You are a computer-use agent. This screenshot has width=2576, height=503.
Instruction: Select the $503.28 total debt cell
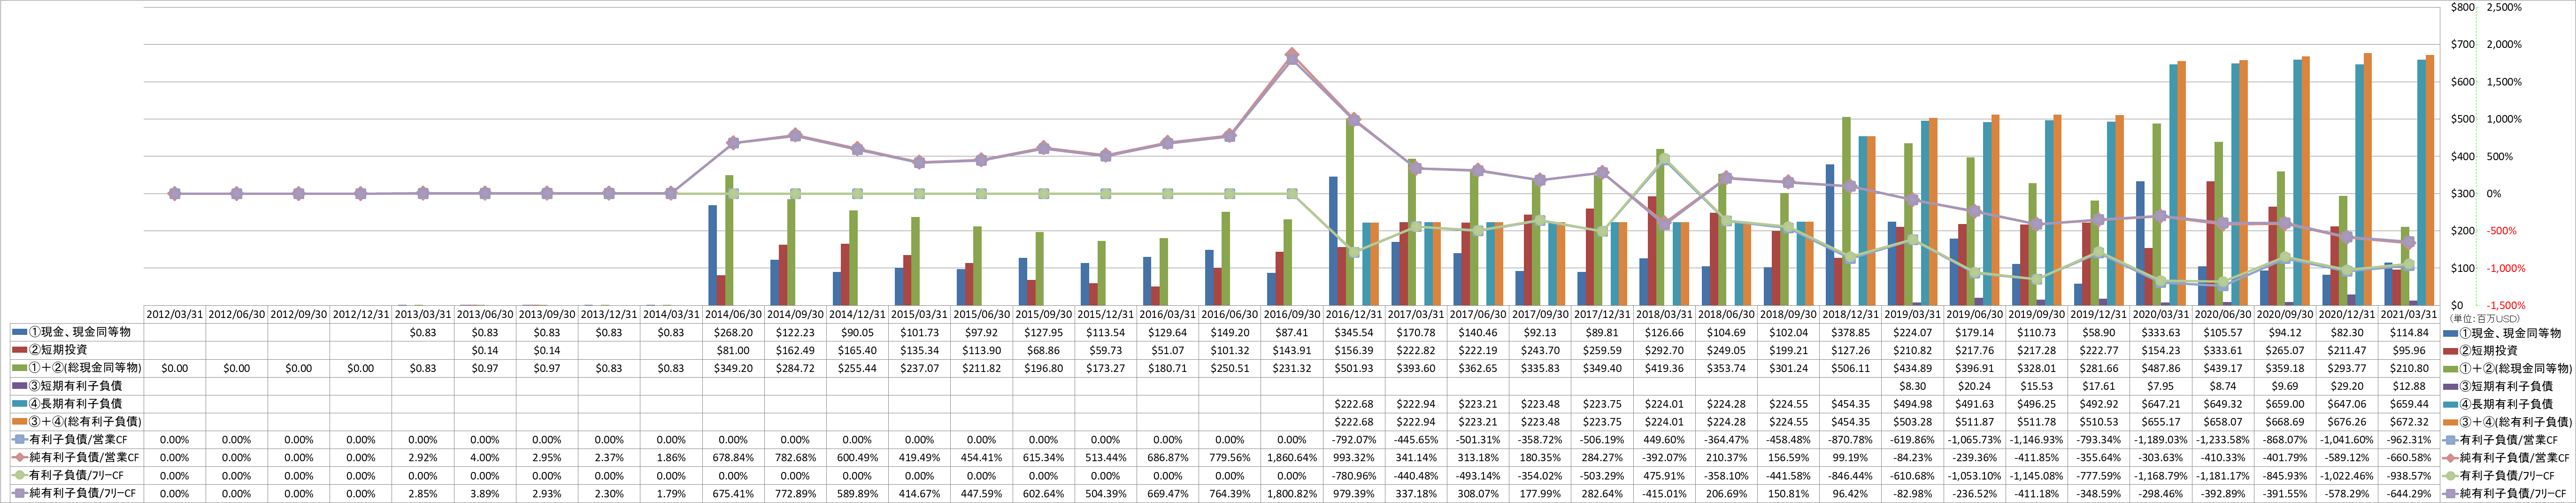point(1912,422)
